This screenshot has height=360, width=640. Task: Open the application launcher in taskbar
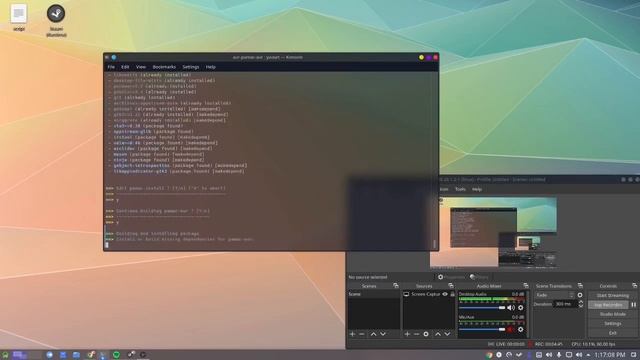point(5,355)
